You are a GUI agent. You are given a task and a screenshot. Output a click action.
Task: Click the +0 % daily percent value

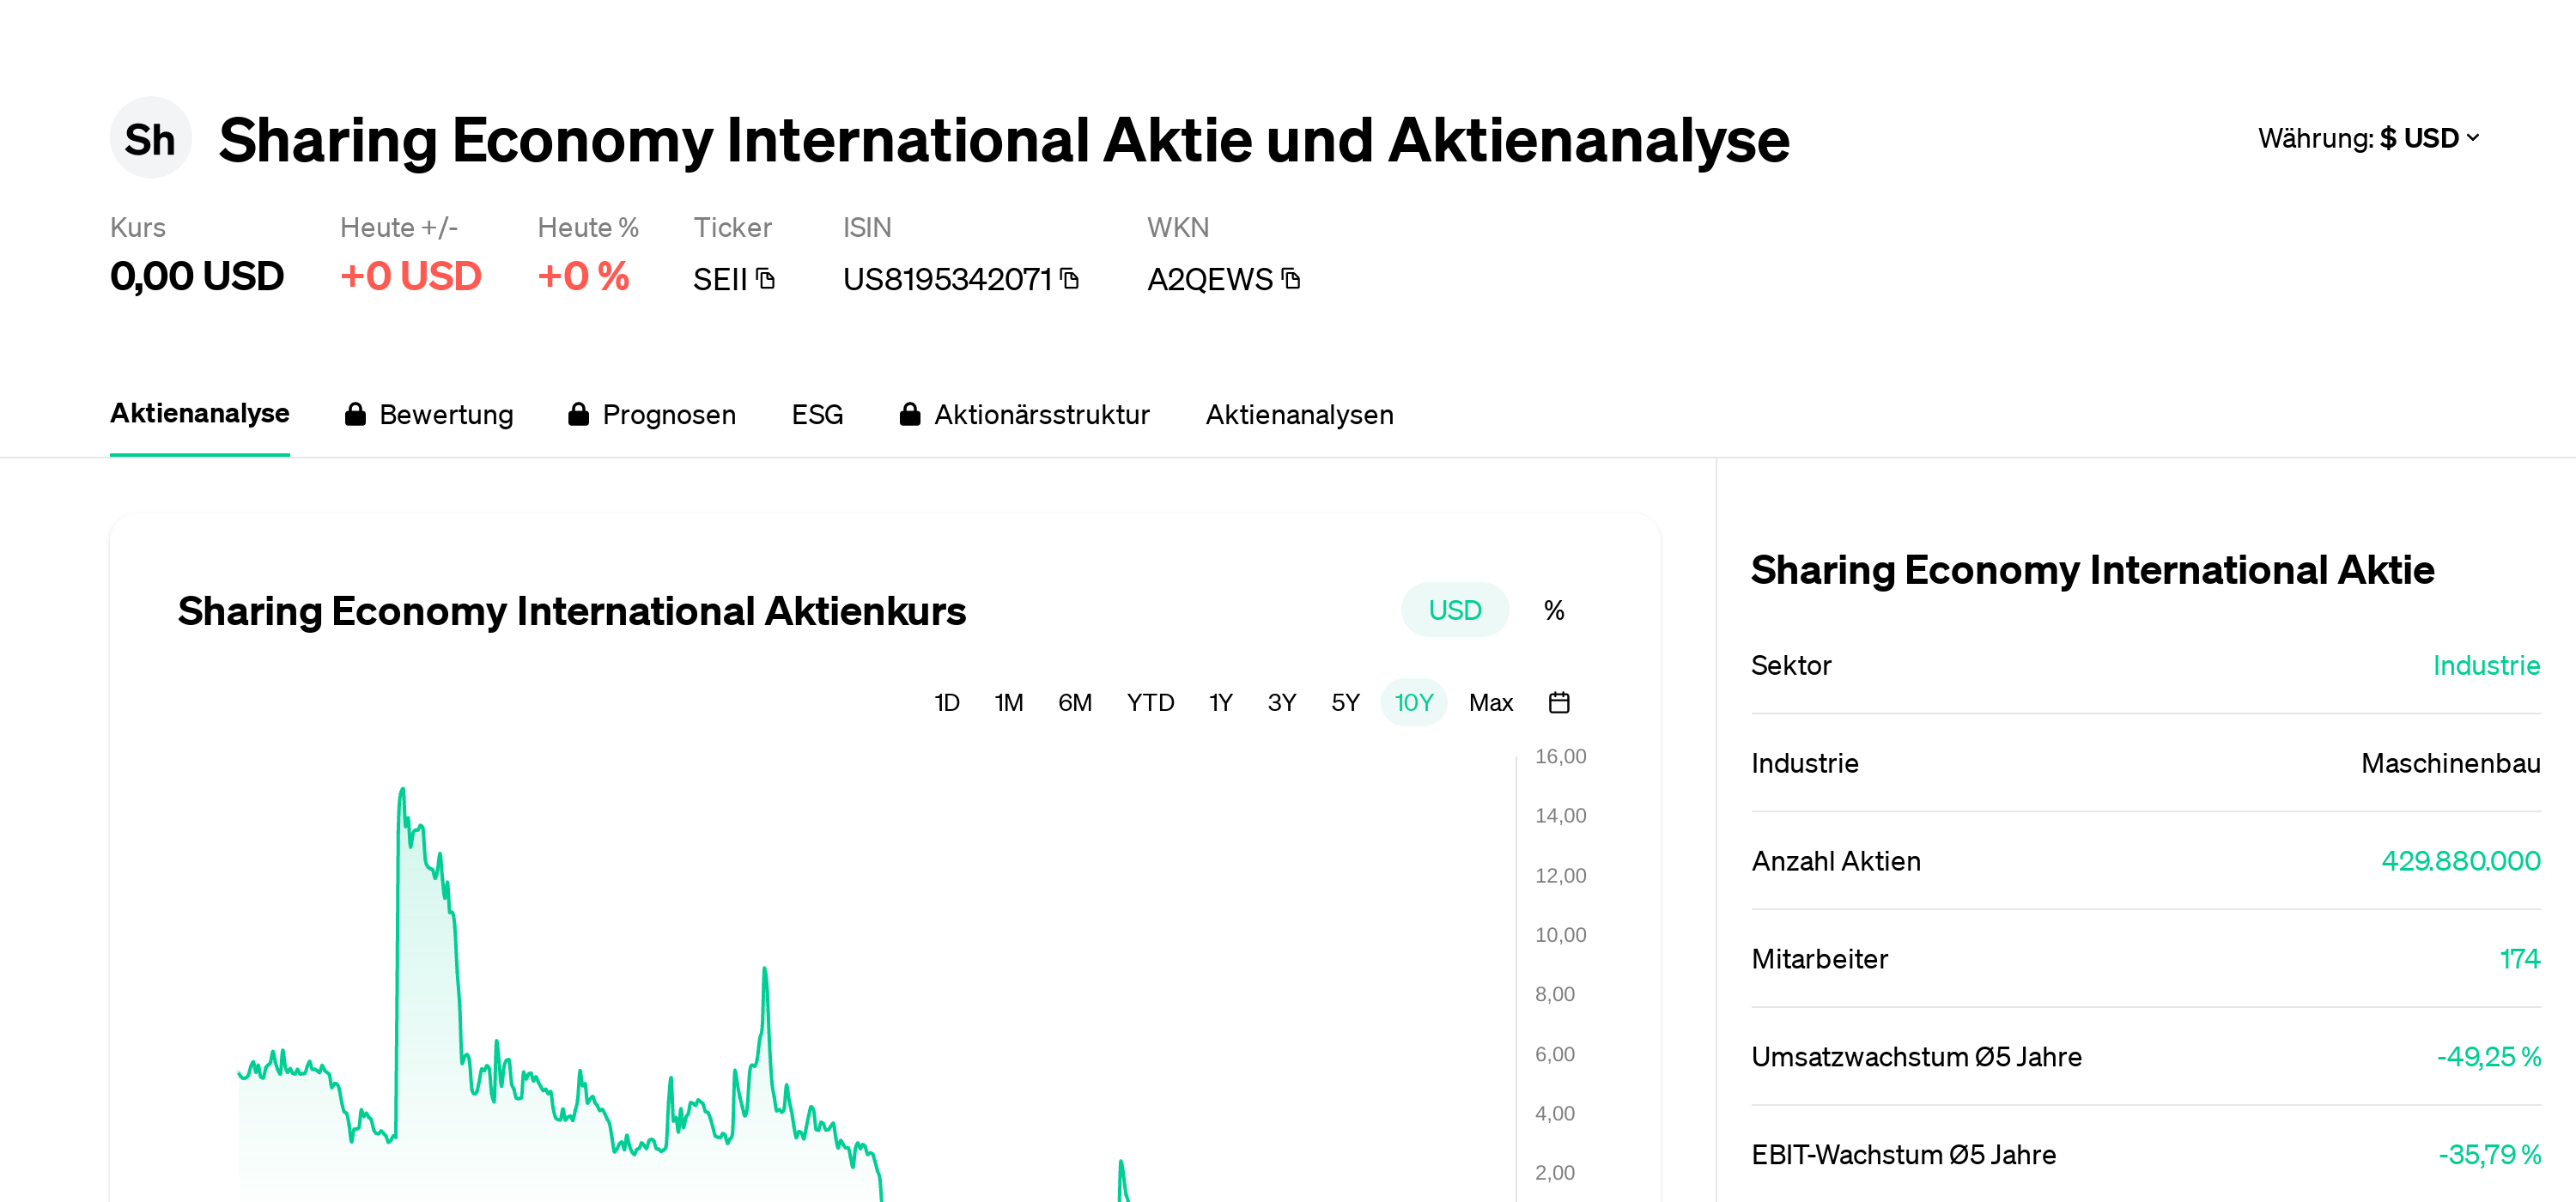tap(584, 276)
